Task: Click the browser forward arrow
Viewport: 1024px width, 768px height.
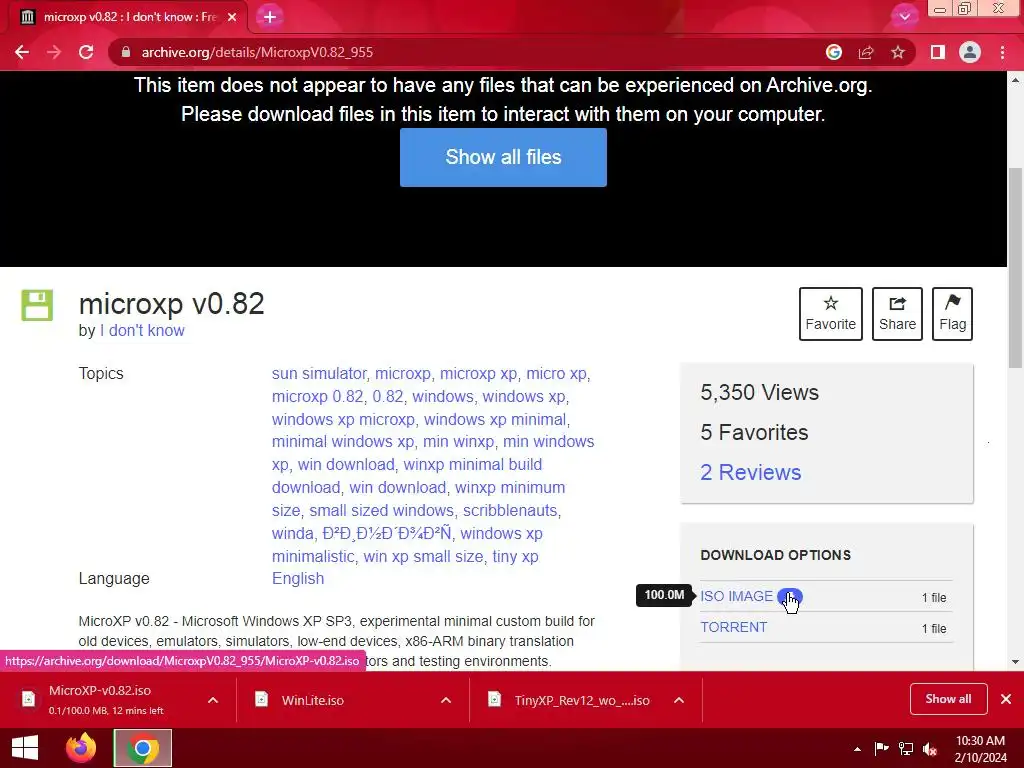Action: [54, 52]
